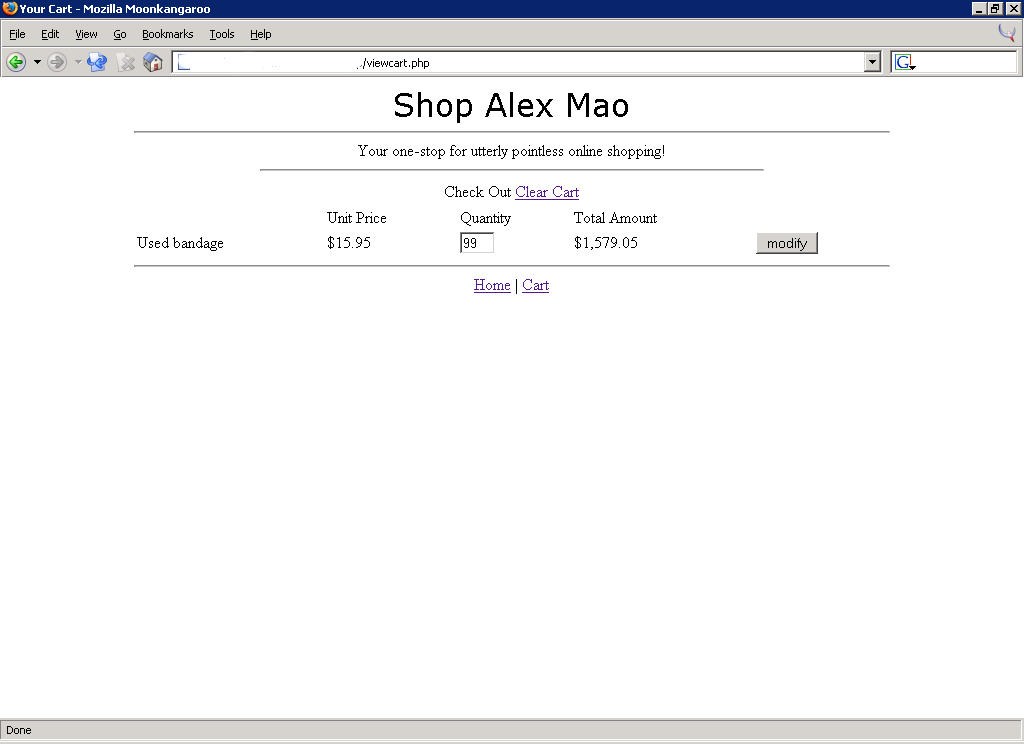1024x744 pixels.
Task: Open the Back button history dropdown
Action: 37,62
